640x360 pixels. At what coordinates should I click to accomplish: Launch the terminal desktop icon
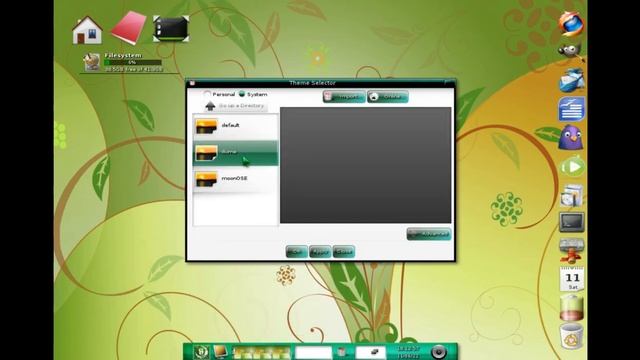click(171, 29)
